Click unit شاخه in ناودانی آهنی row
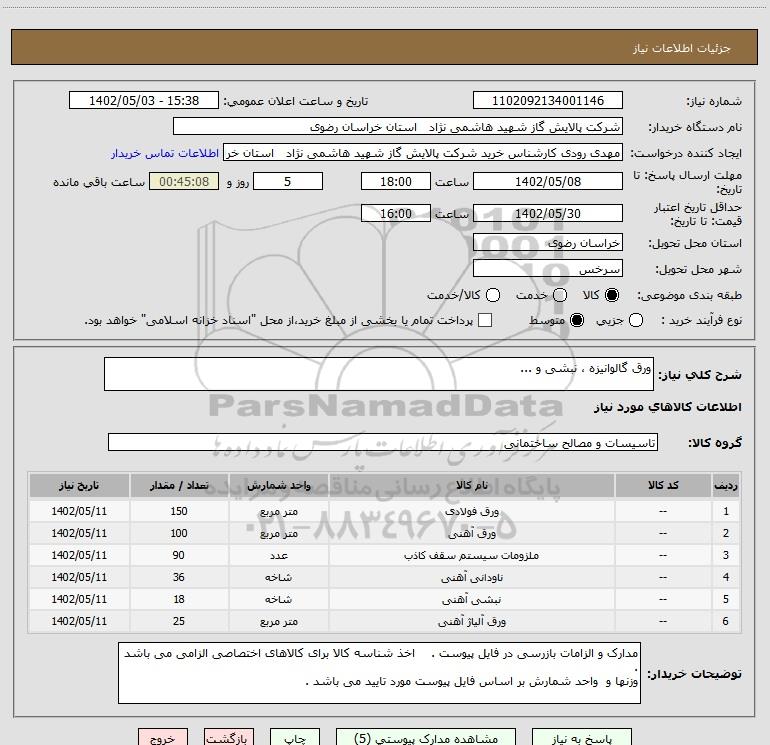This screenshot has height=745, width=770. [x=278, y=578]
